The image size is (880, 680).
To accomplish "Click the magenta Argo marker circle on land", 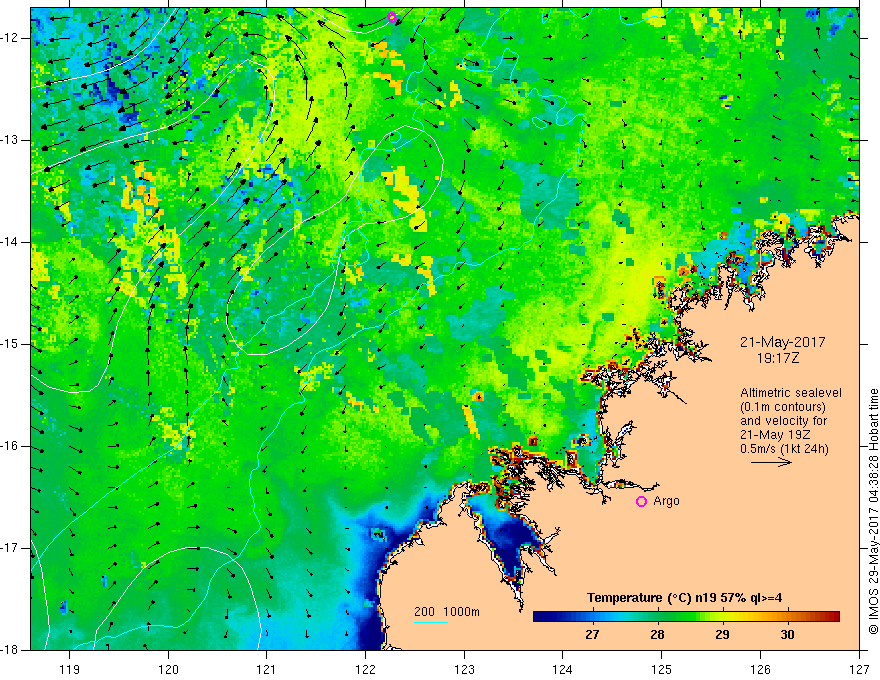I will 641,502.
